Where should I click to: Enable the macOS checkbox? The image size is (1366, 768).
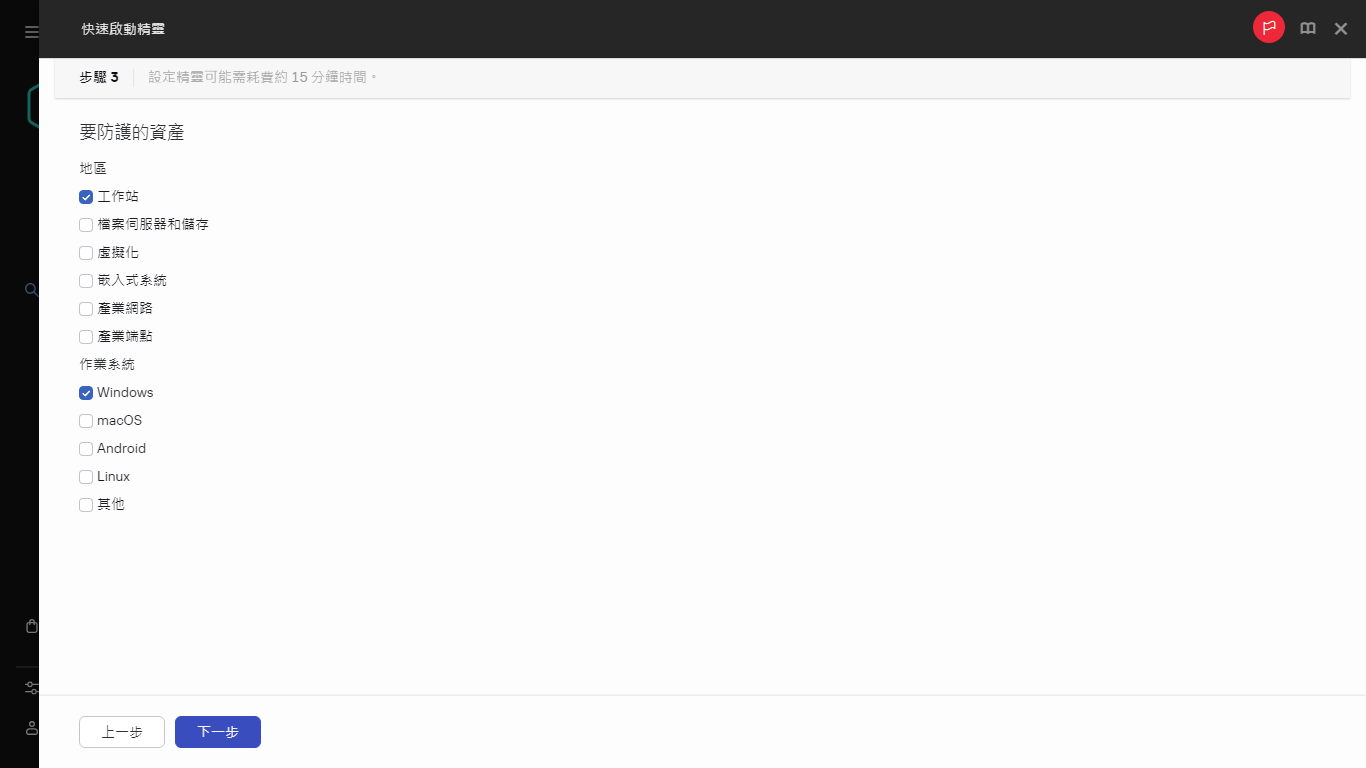[86, 421]
